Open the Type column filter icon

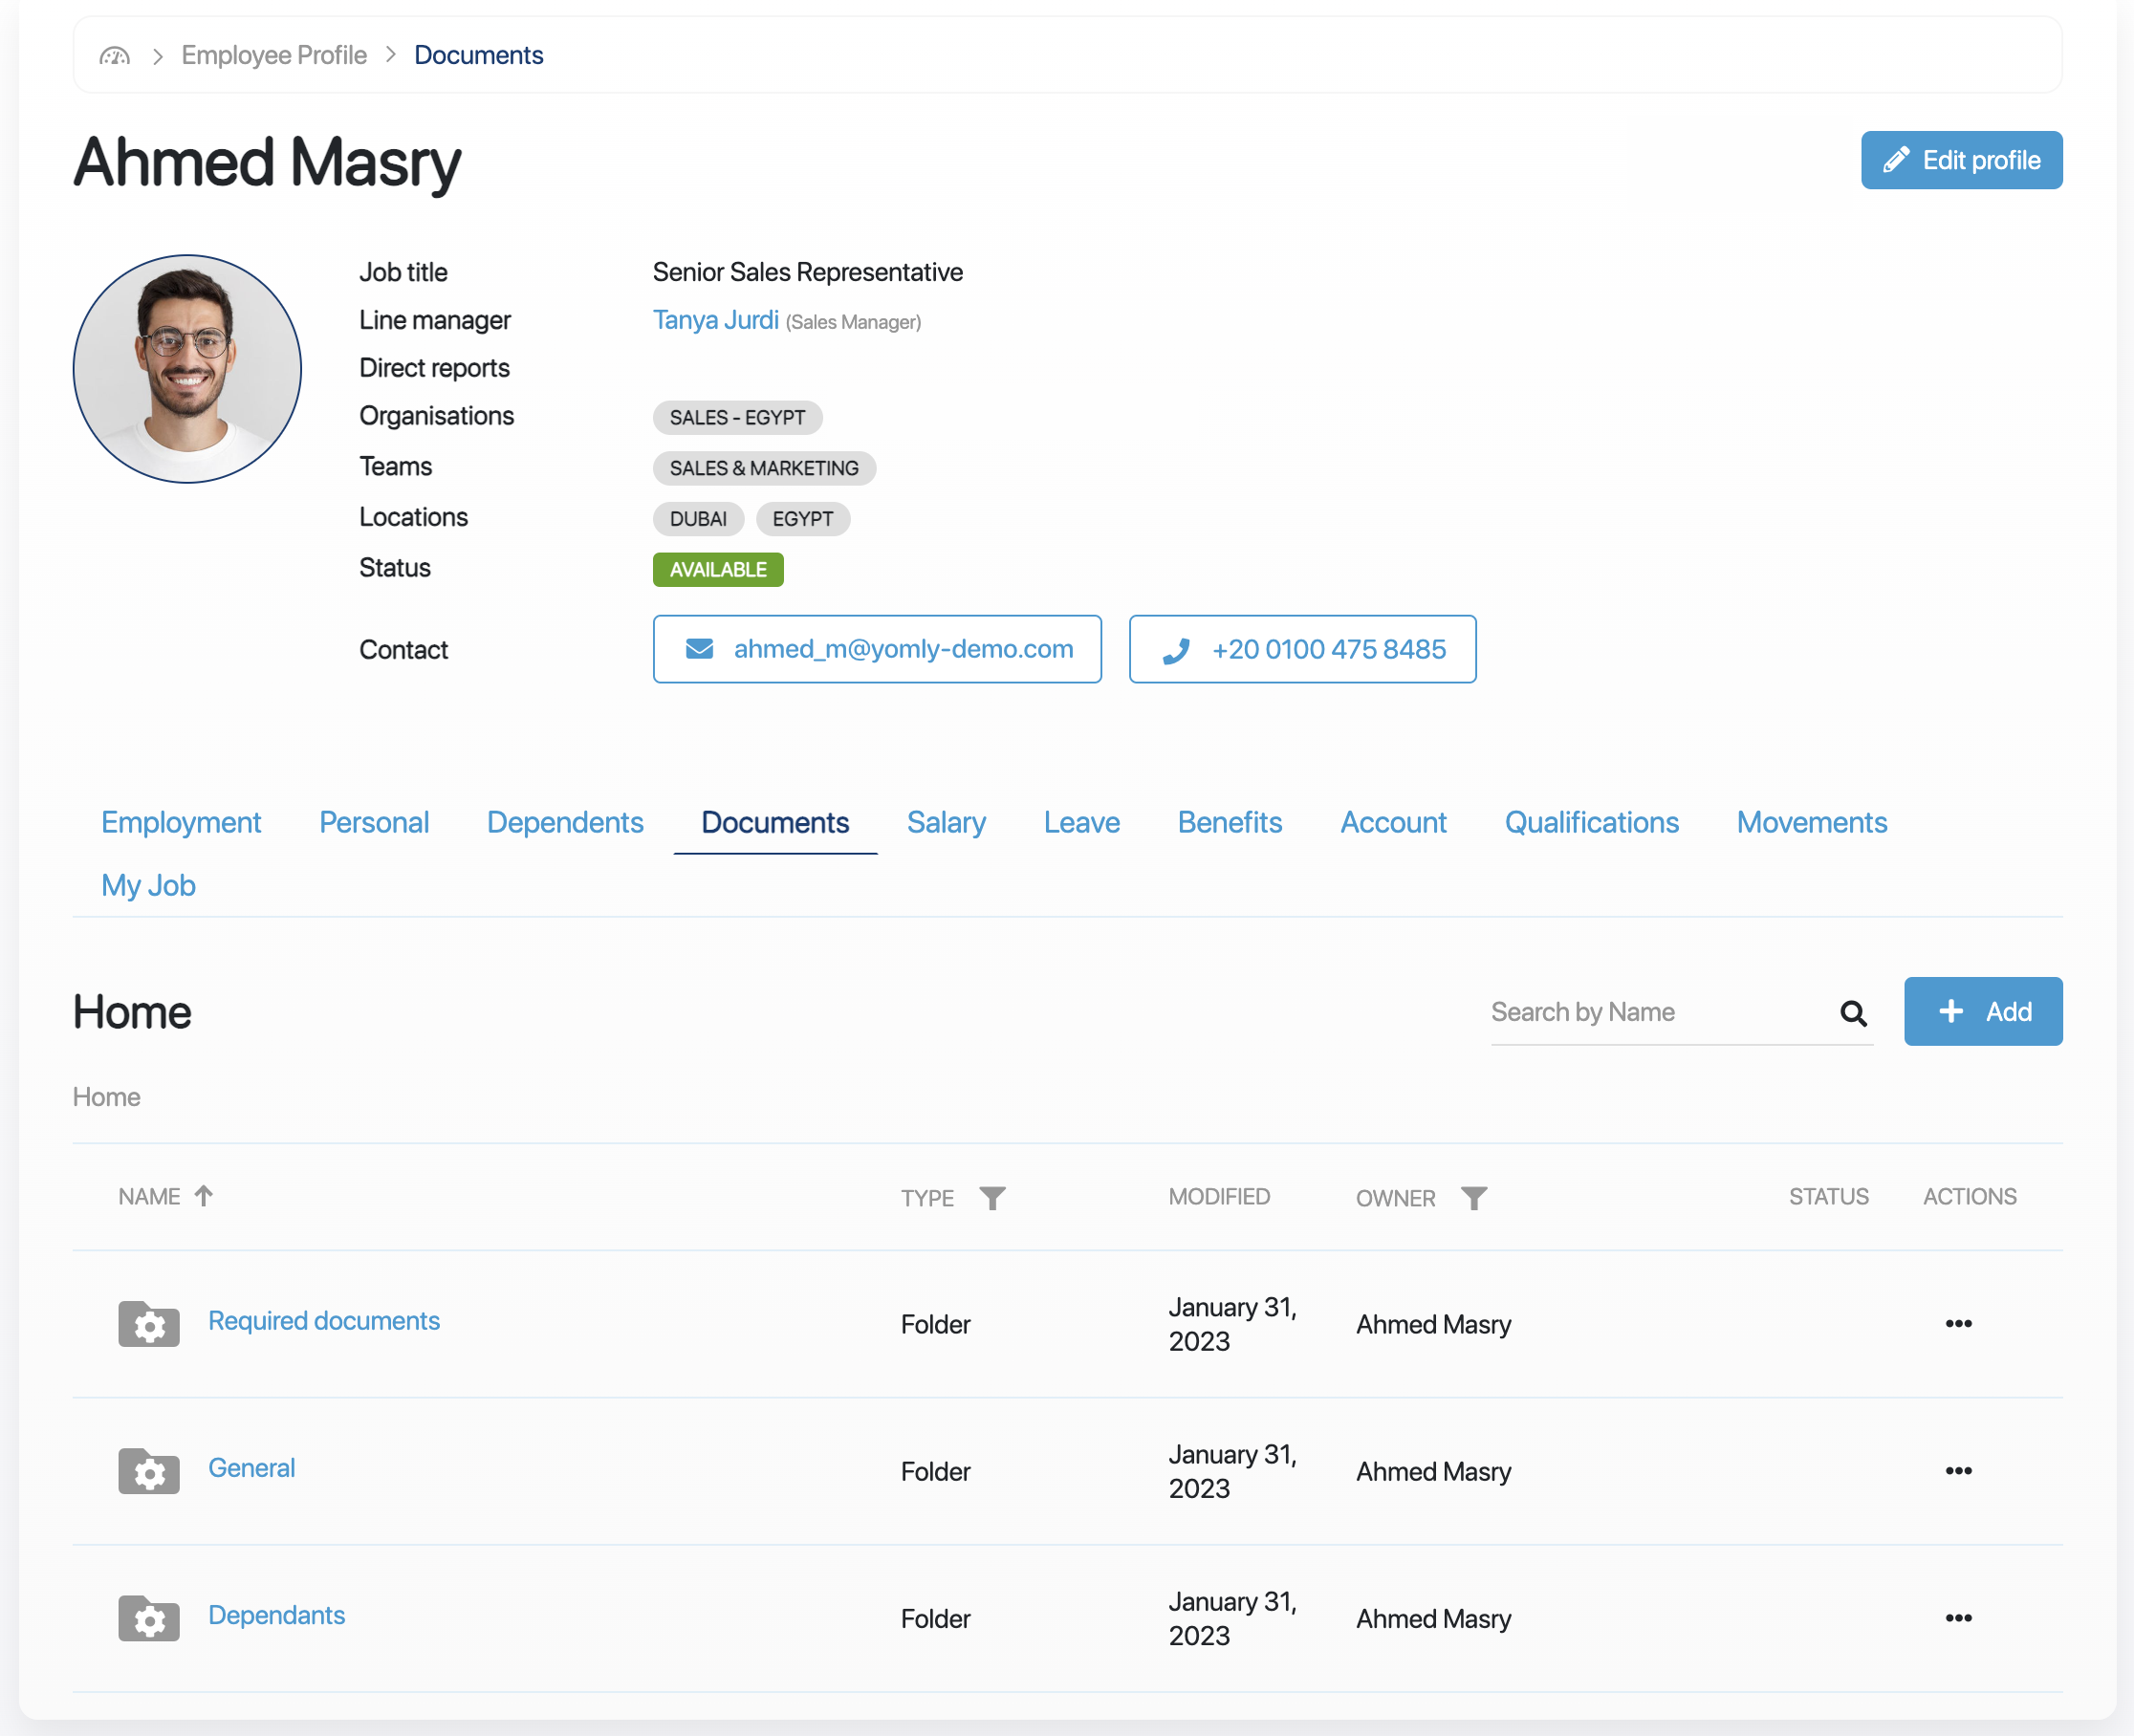[x=991, y=1198]
